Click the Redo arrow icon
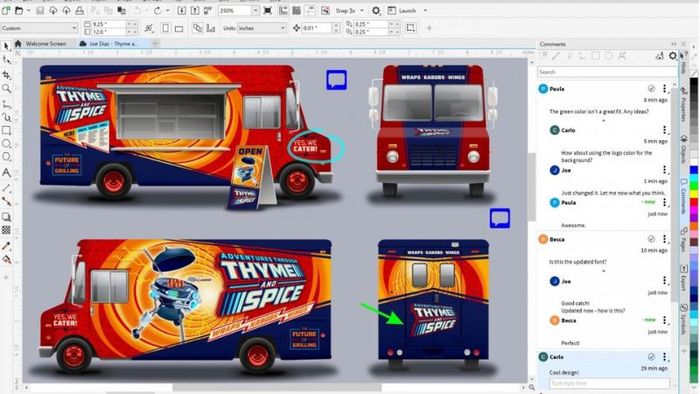The width and height of the screenshot is (700, 394). point(158,10)
